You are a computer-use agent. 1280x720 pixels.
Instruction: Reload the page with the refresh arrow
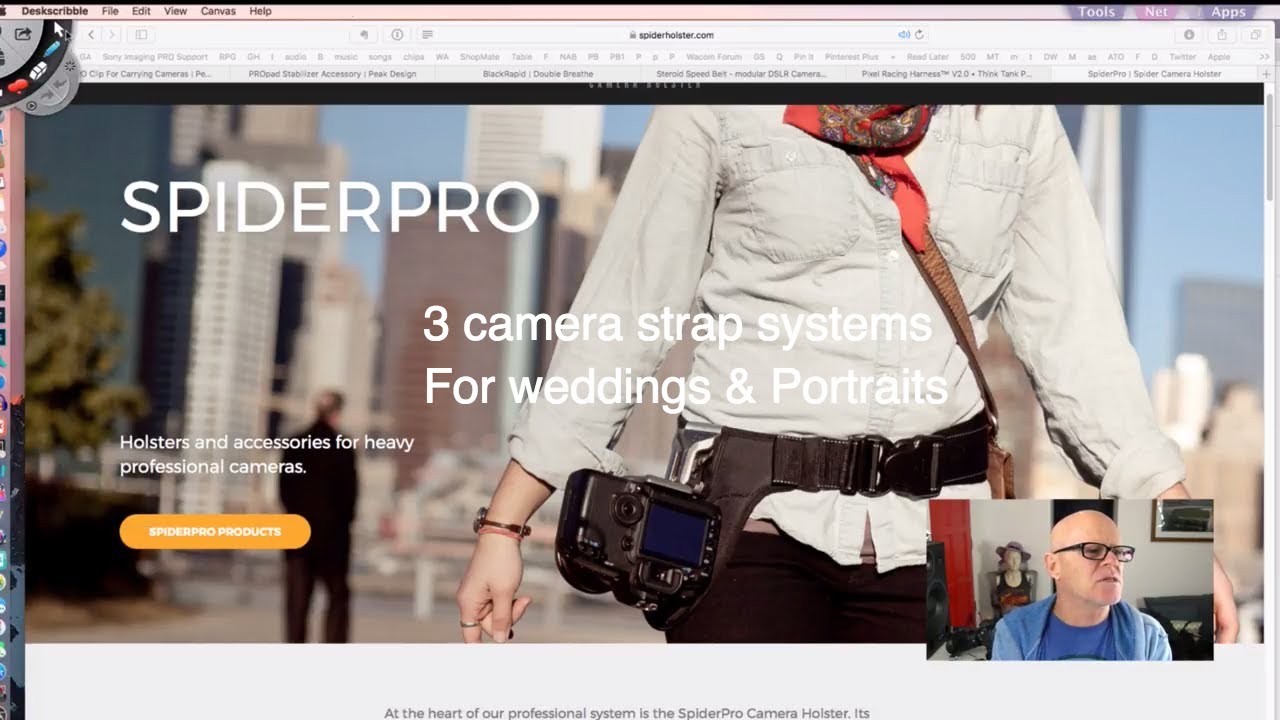(x=919, y=34)
